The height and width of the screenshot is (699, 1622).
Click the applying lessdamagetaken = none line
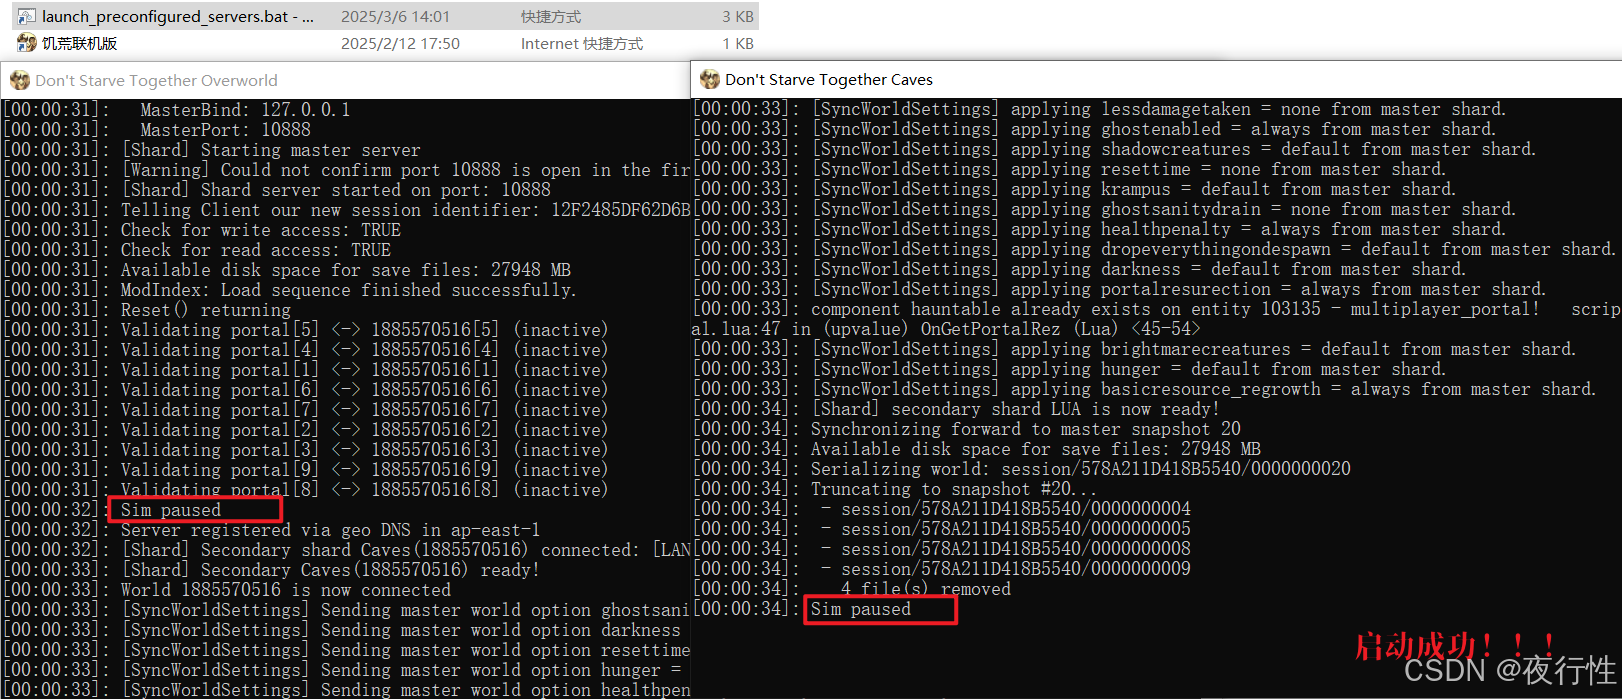pos(1100,109)
